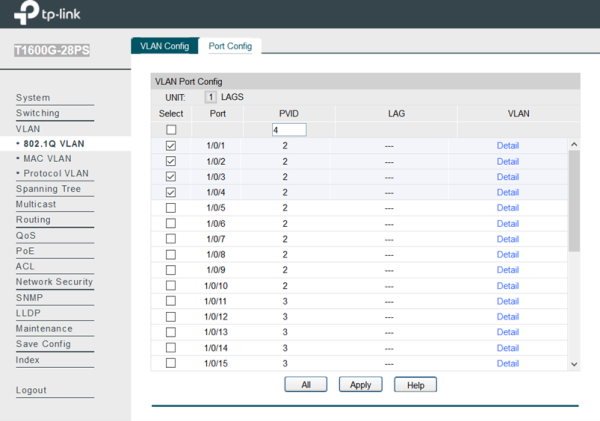Expand the Spanning Tree sidebar section
This screenshot has height=421, width=600.
coord(48,189)
